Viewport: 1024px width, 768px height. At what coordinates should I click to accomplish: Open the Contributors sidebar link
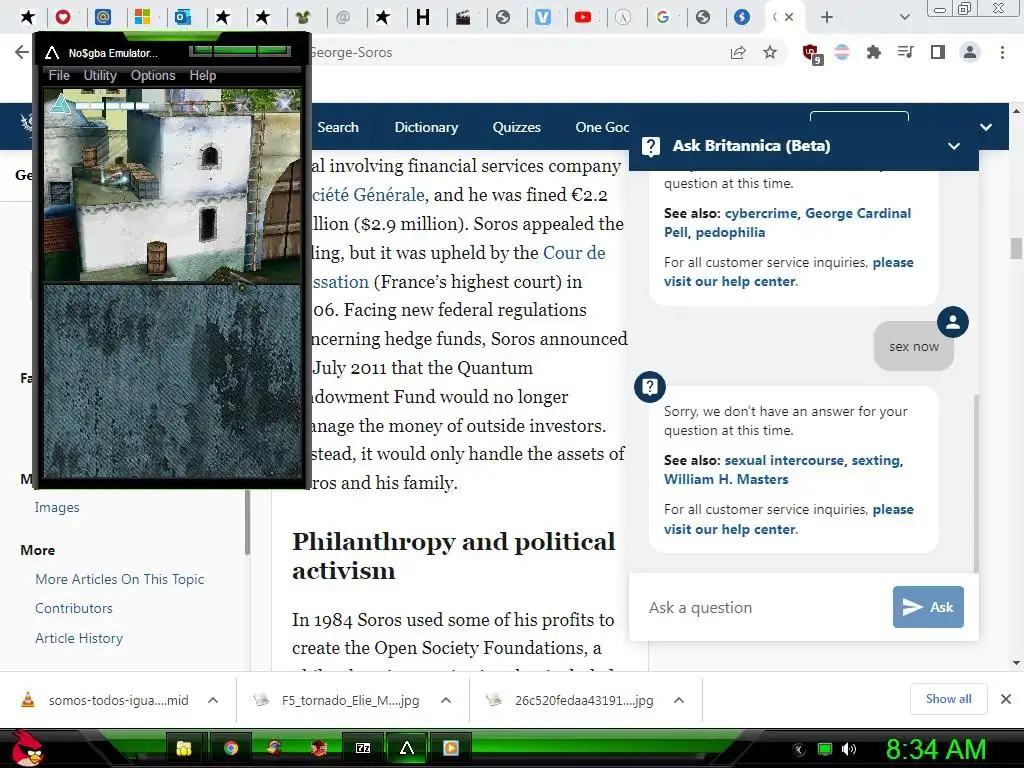coord(74,608)
